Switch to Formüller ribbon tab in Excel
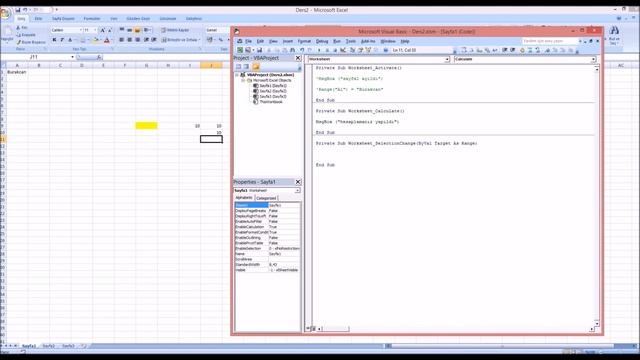This screenshot has height=360, width=640. click(x=92, y=19)
